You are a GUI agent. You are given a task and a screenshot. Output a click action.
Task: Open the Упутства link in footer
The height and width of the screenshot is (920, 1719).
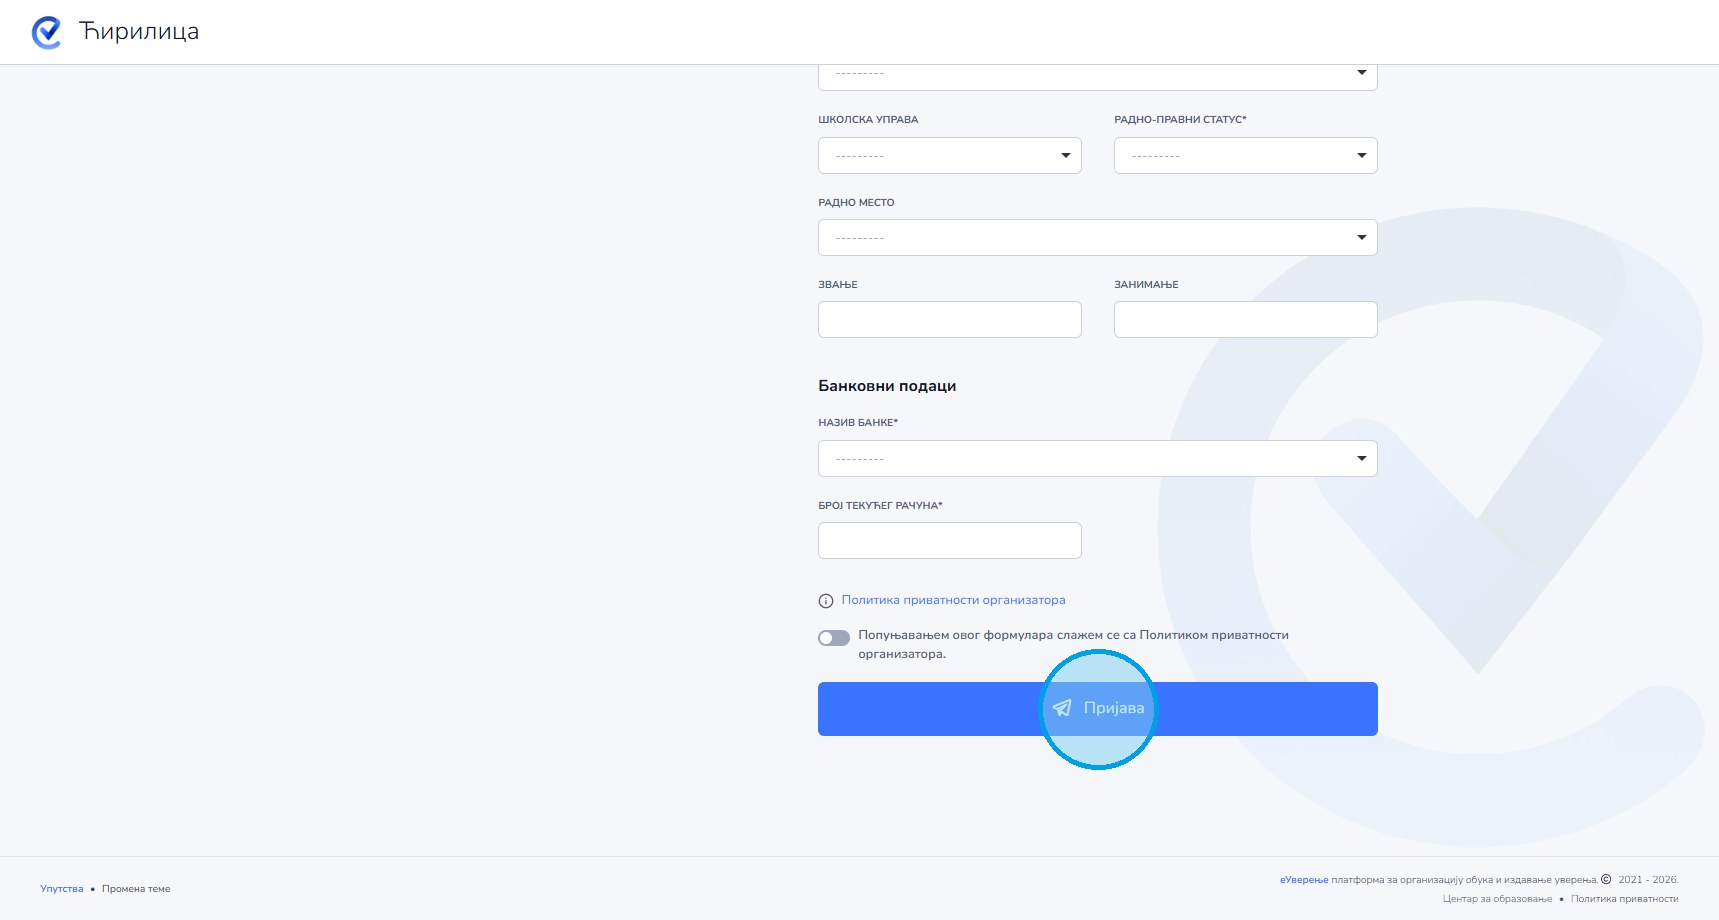pos(62,889)
